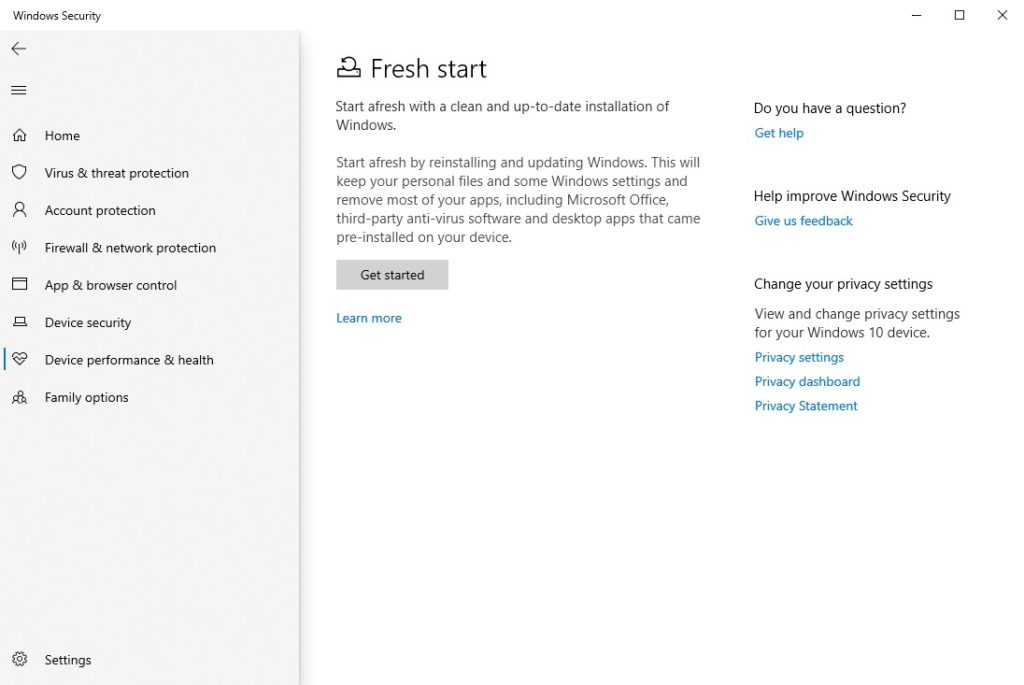Image resolution: width=1024 pixels, height=685 pixels.
Task: Open the Learn more link
Action: tap(369, 318)
